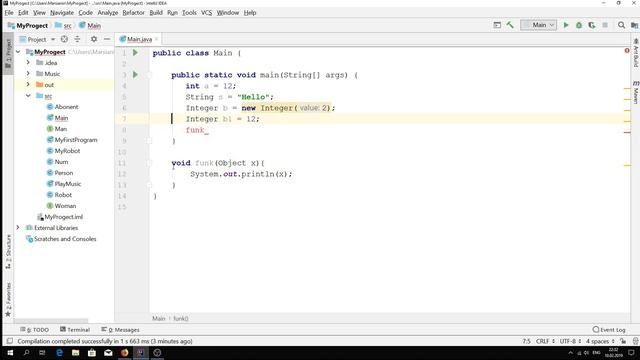Open the Terminal tool window
640x360 pixels.
[75, 330]
